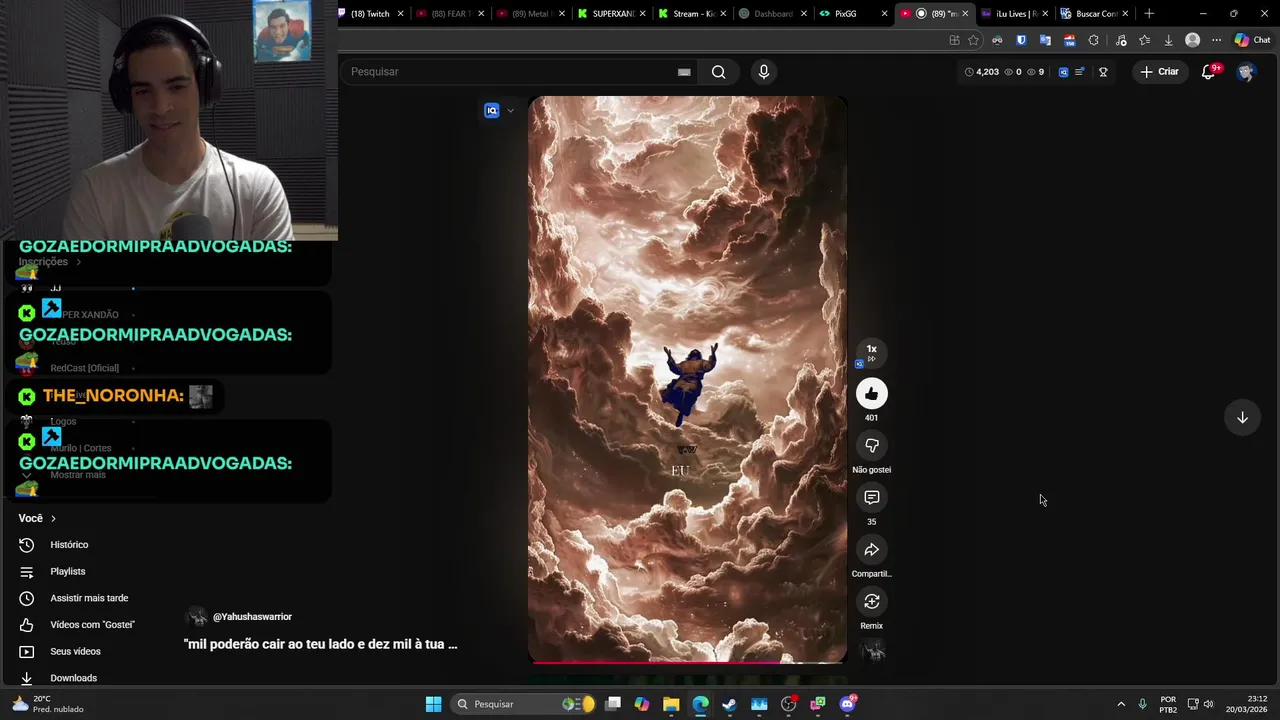1280x720 pixels.
Task: Open the Bitwarden extension icon
Action: [1021, 40]
